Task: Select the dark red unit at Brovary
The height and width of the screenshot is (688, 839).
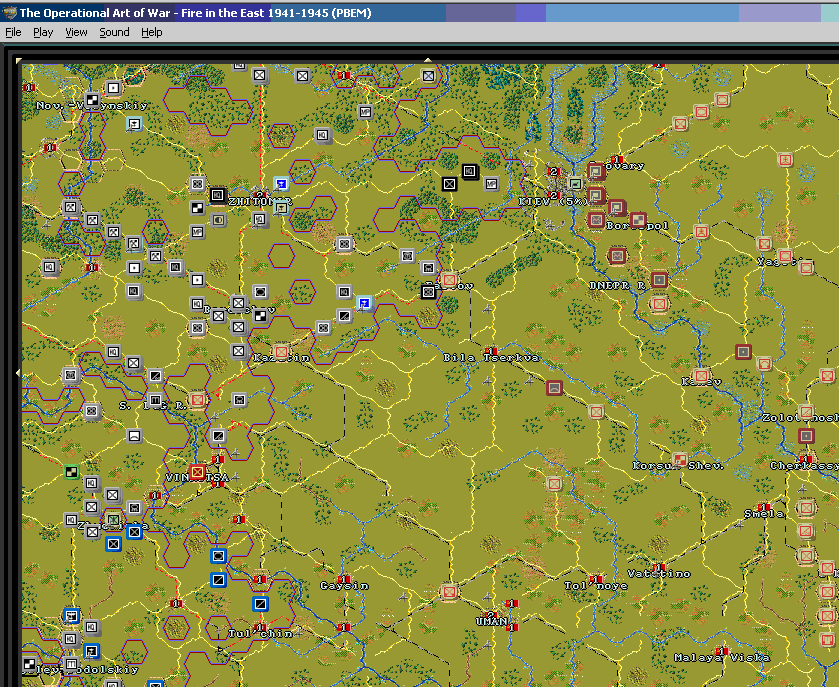Action: tap(596, 171)
